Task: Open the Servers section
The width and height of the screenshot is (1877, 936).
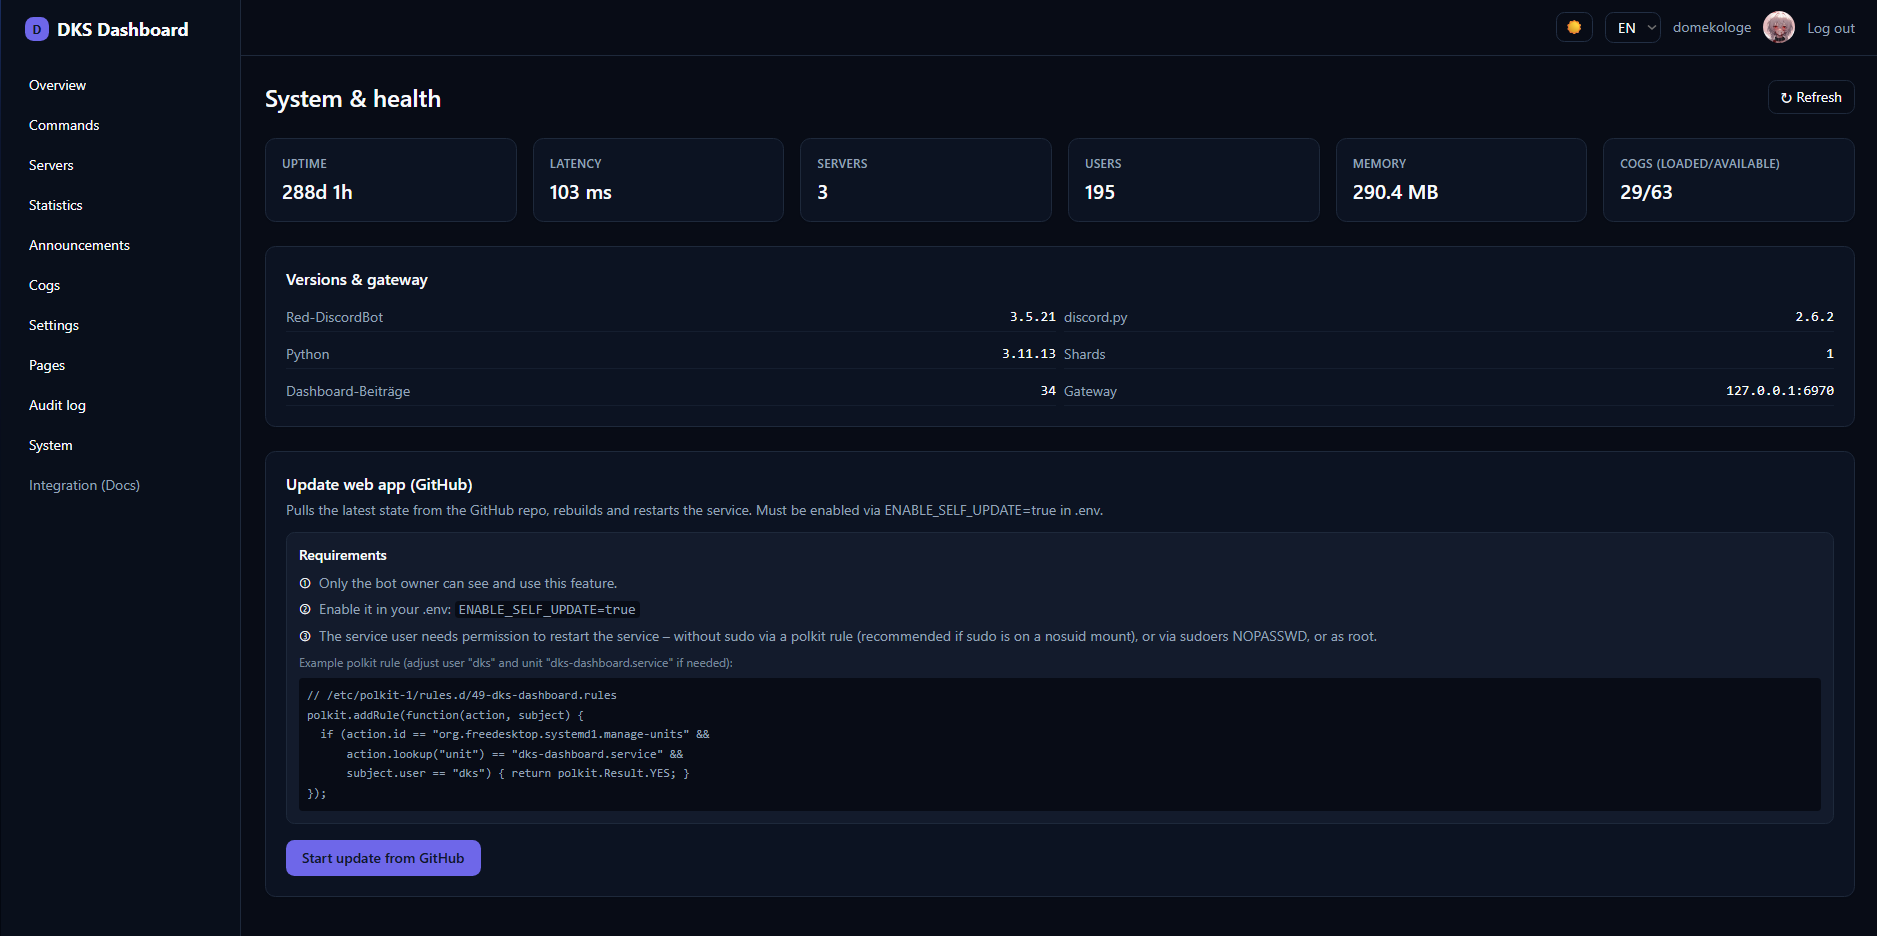Action: click(51, 165)
